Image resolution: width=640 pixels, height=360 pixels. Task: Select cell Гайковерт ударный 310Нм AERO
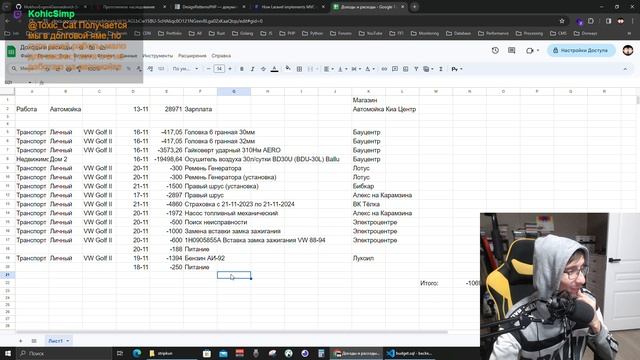pos(233,150)
